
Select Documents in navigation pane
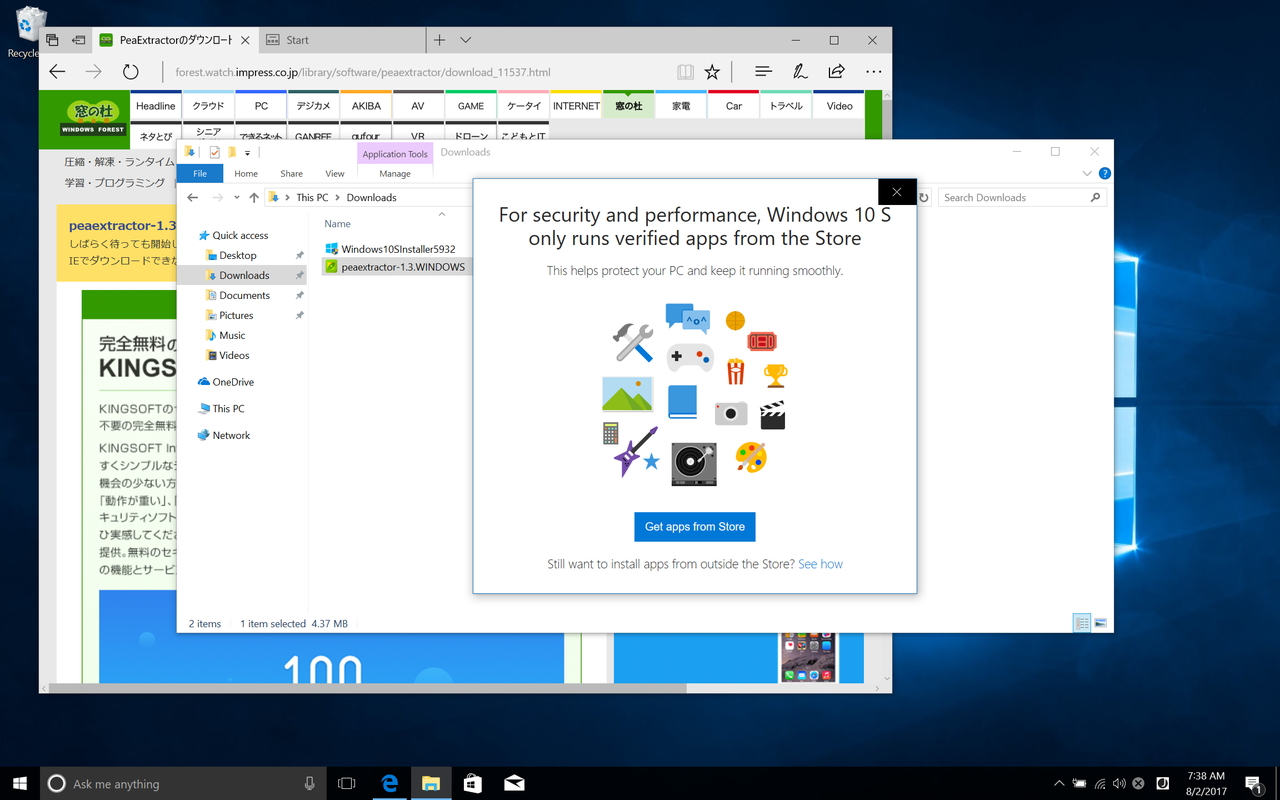[x=245, y=295]
